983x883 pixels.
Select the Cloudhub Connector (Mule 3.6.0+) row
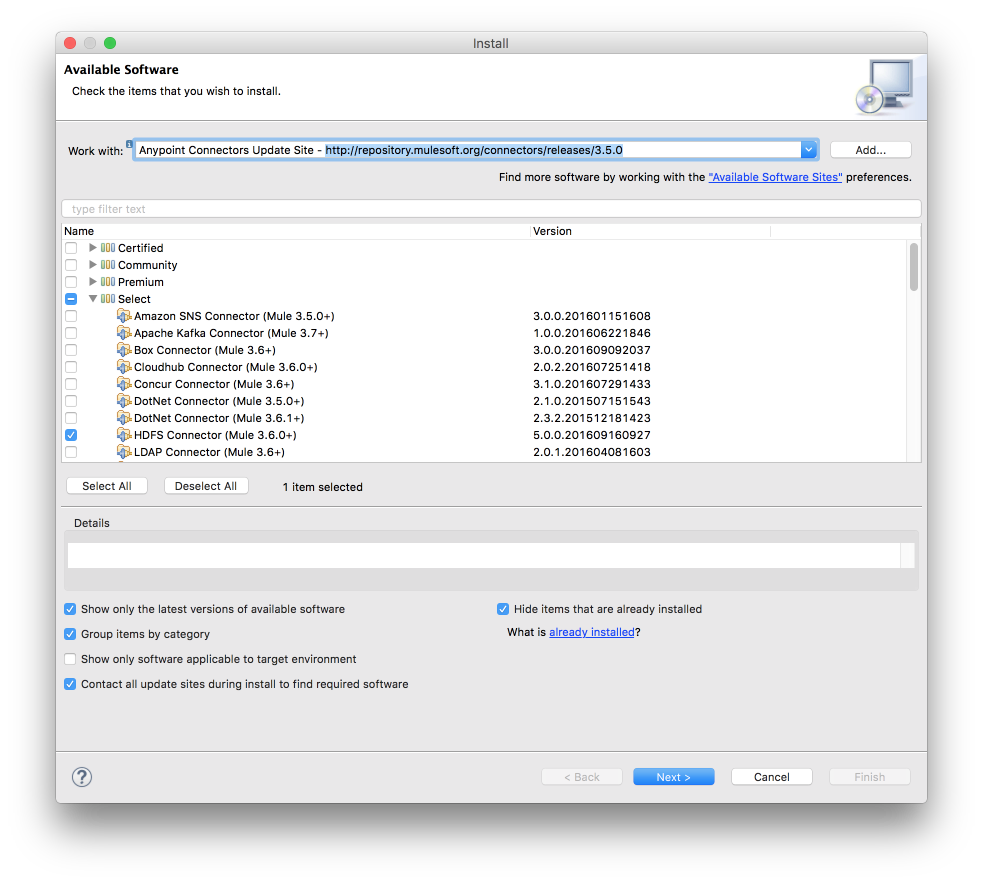(x=485, y=367)
